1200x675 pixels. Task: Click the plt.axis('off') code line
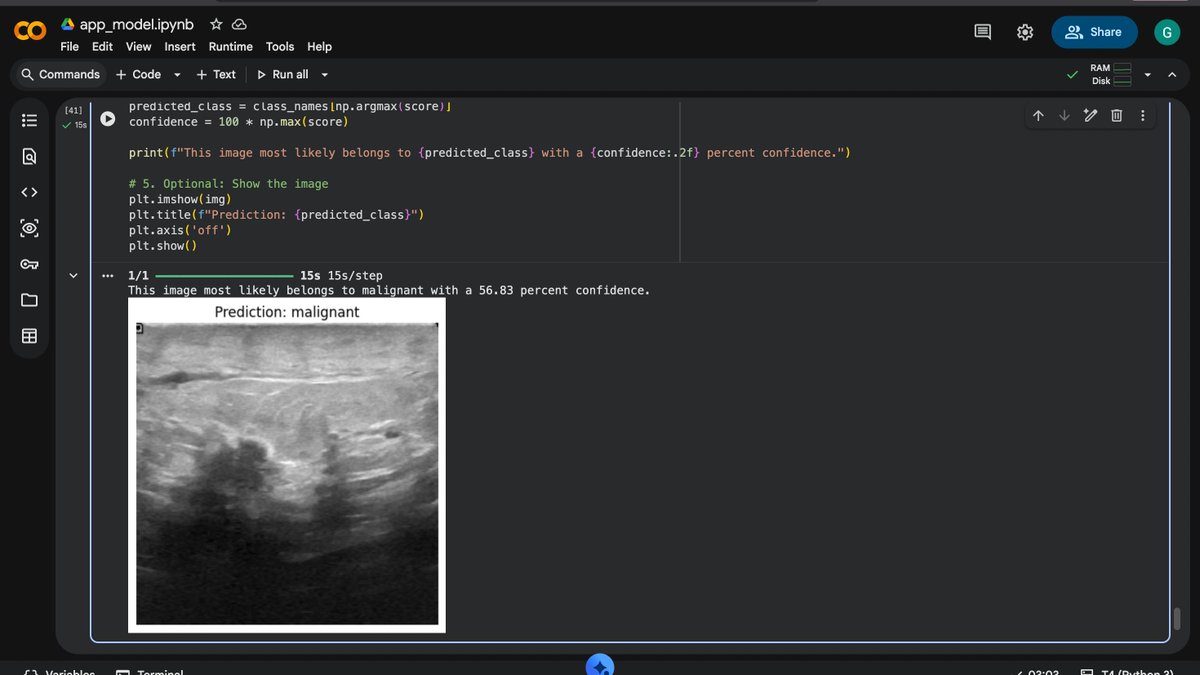pos(180,230)
